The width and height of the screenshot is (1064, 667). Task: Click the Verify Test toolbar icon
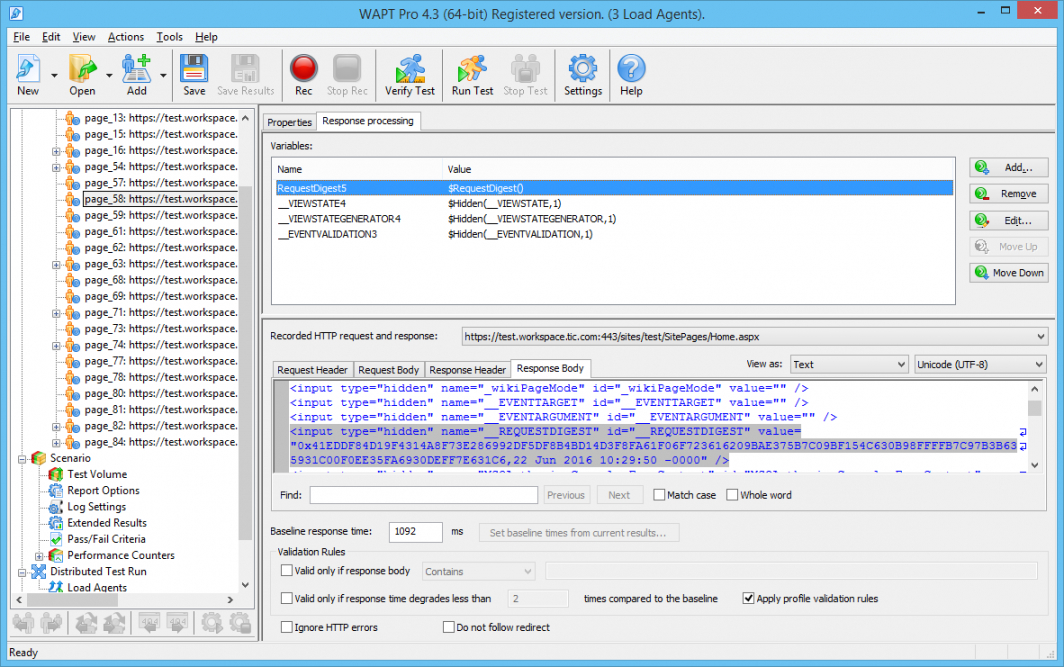410,69
